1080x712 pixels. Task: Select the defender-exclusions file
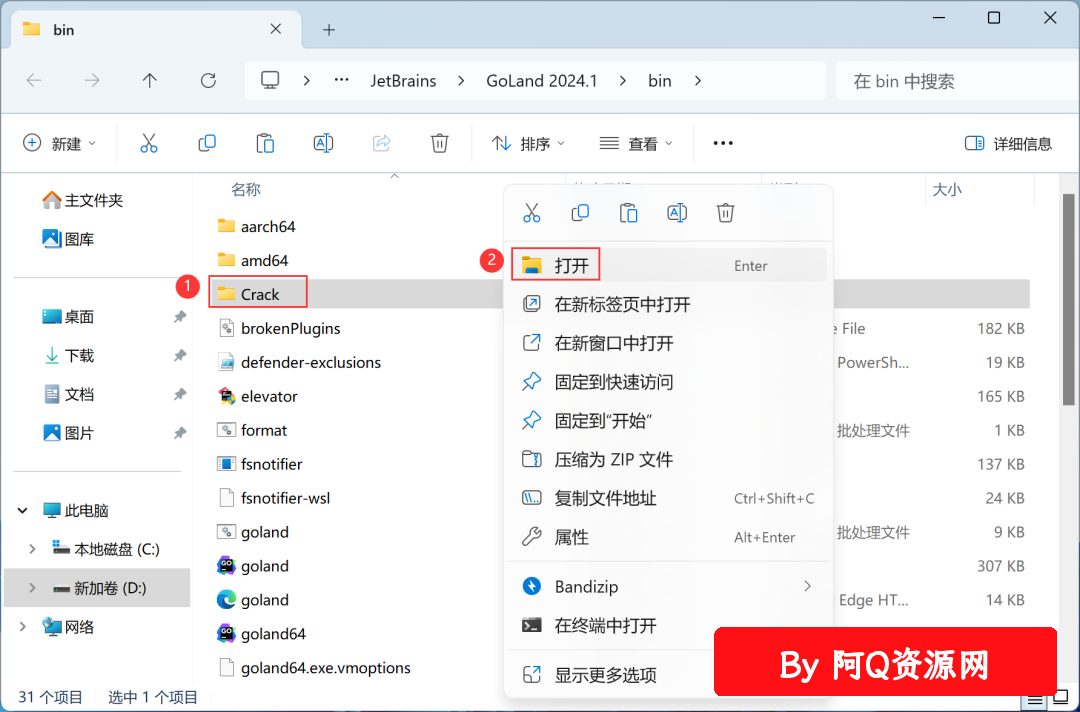299,362
